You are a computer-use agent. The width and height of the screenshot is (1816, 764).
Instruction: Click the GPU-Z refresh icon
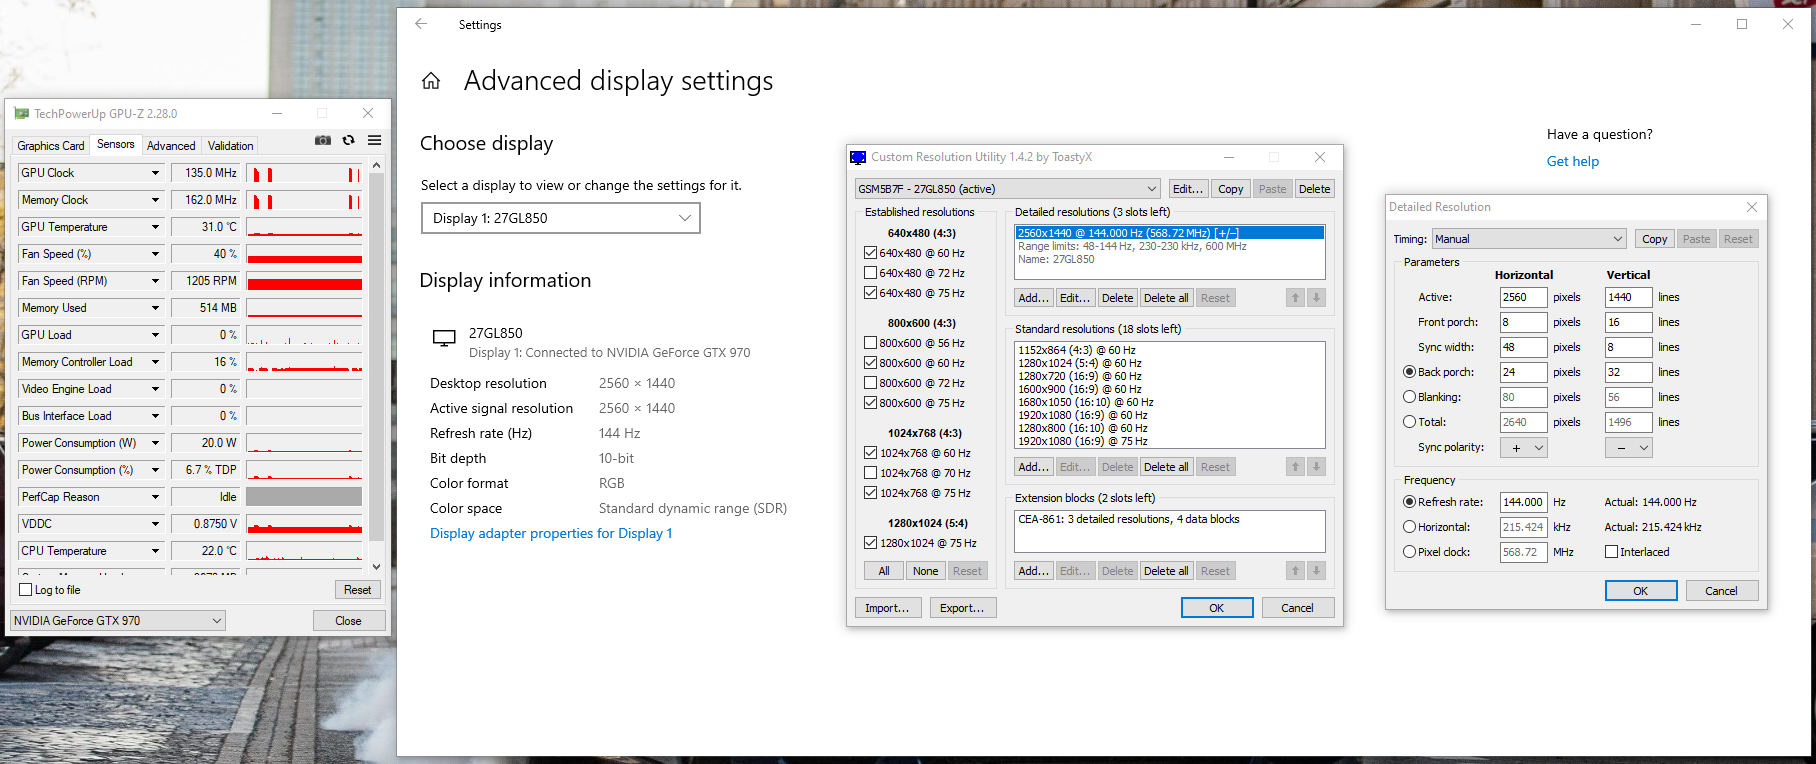coord(348,140)
